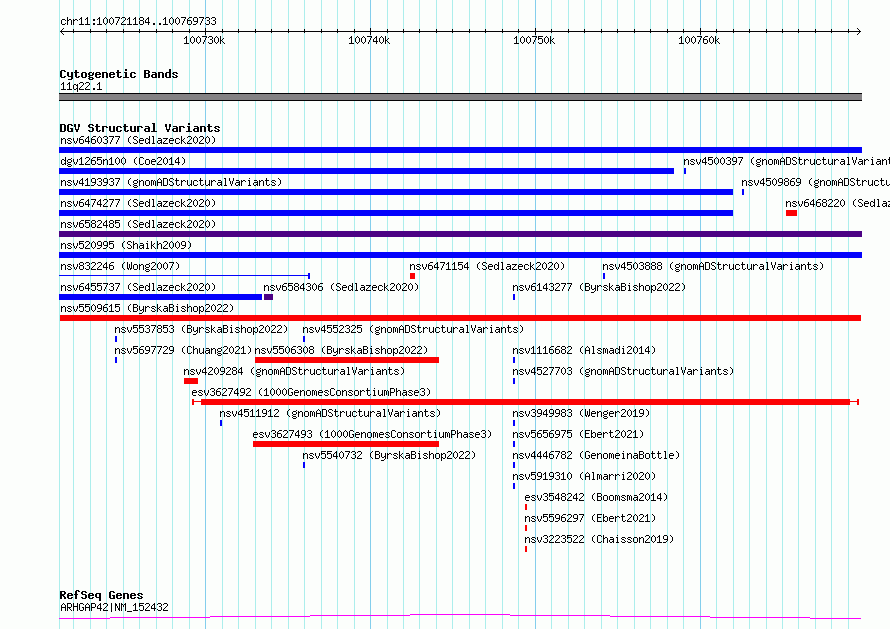Click the 100760k ruler tick label
The width and height of the screenshot is (890, 629).
point(699,40)
